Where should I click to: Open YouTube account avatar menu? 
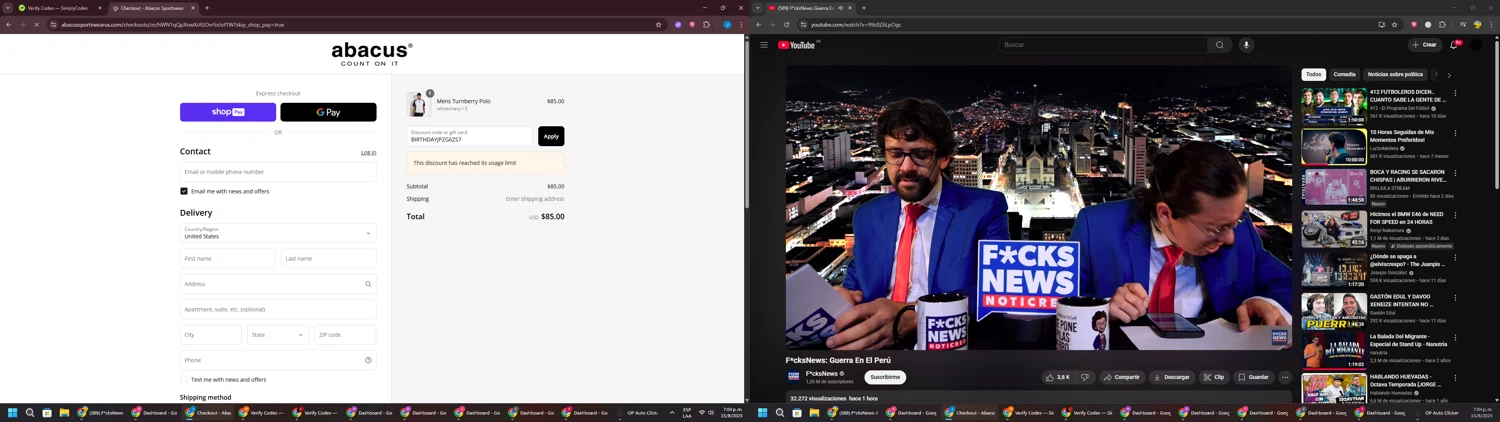[x=1476, y=45]
